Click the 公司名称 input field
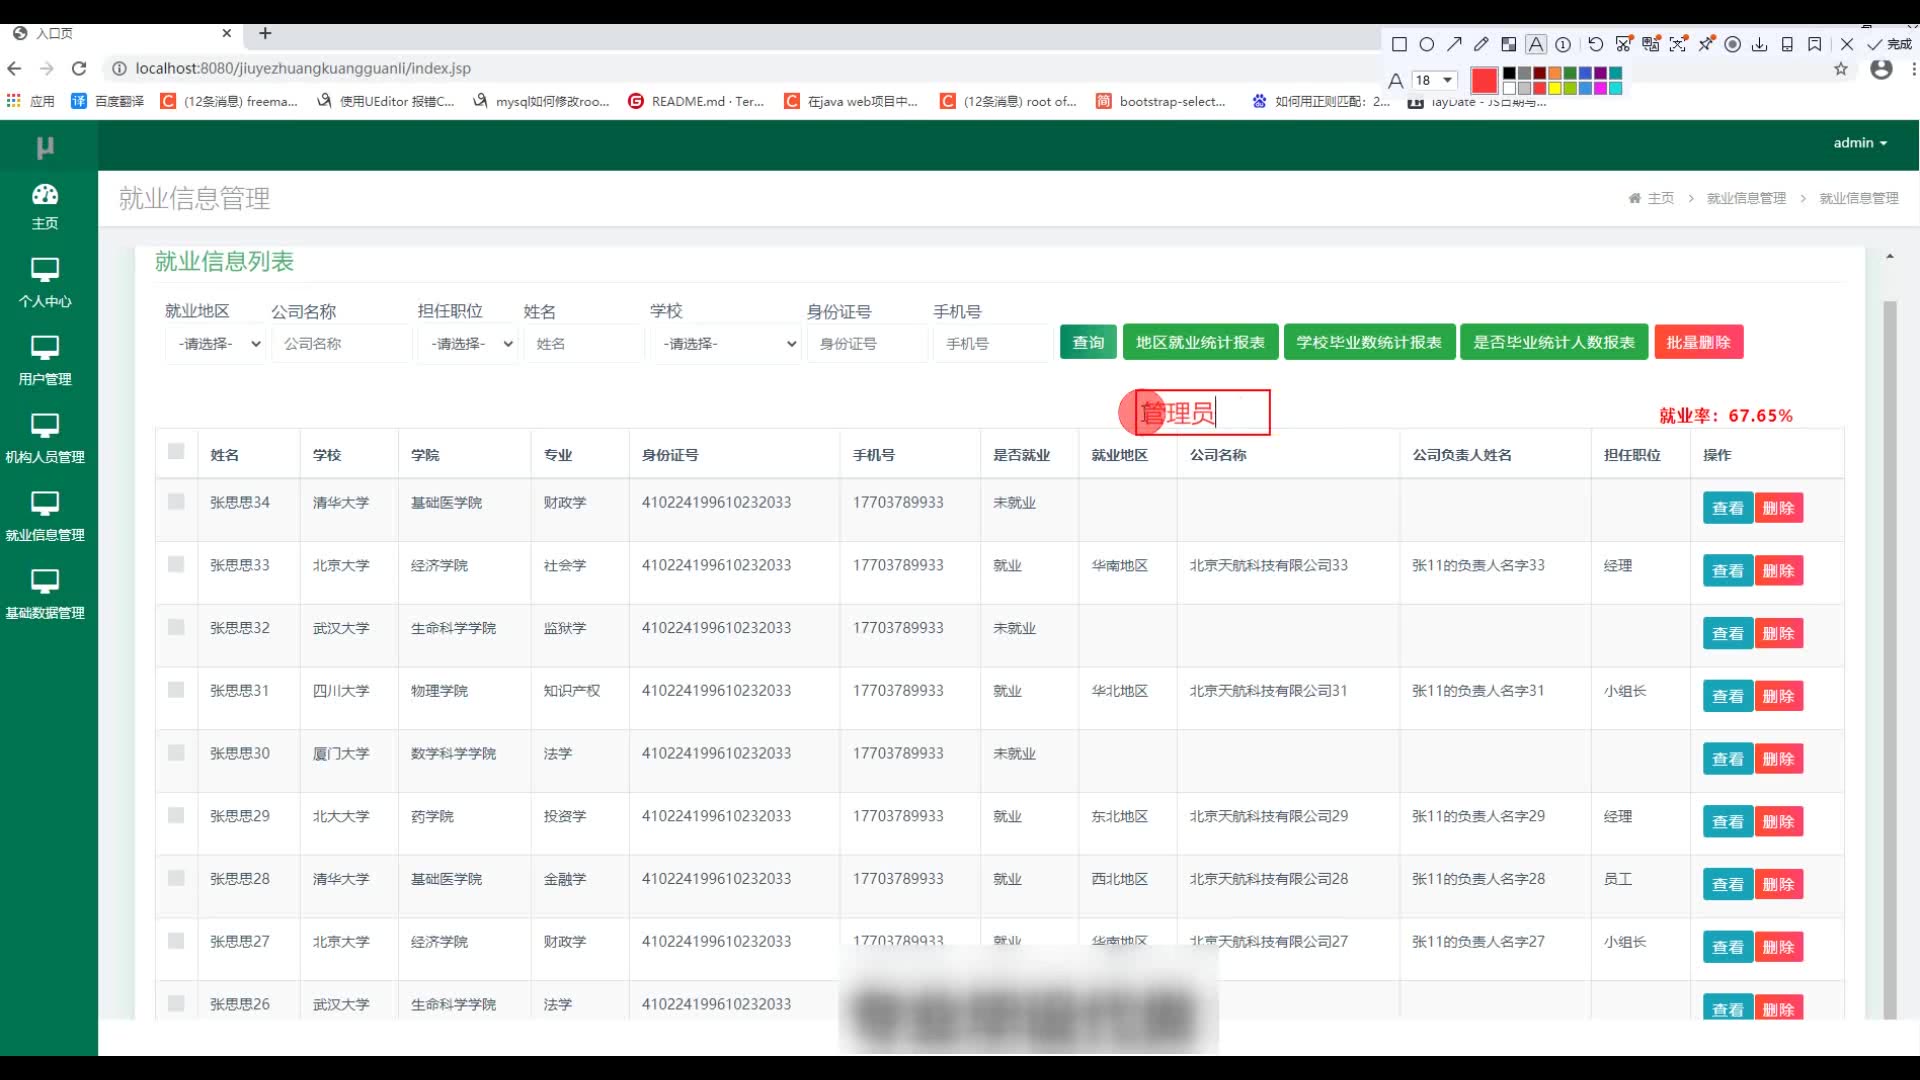 [341, 343]
